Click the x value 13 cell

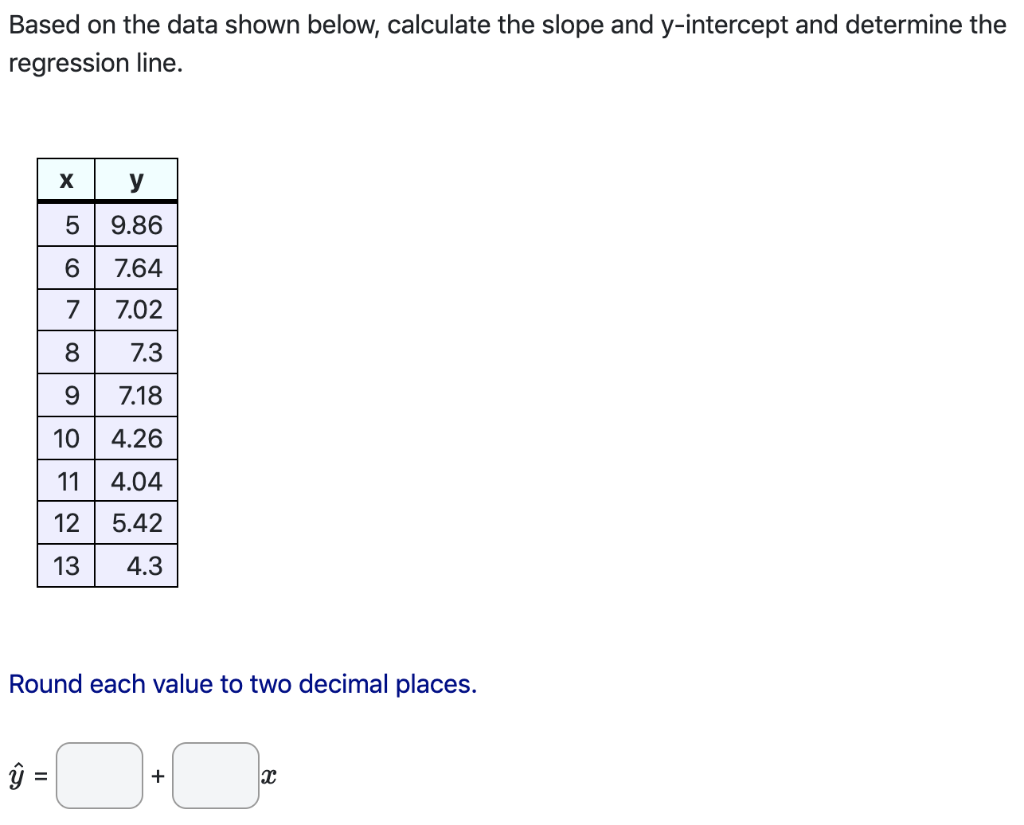coord(66,566)
